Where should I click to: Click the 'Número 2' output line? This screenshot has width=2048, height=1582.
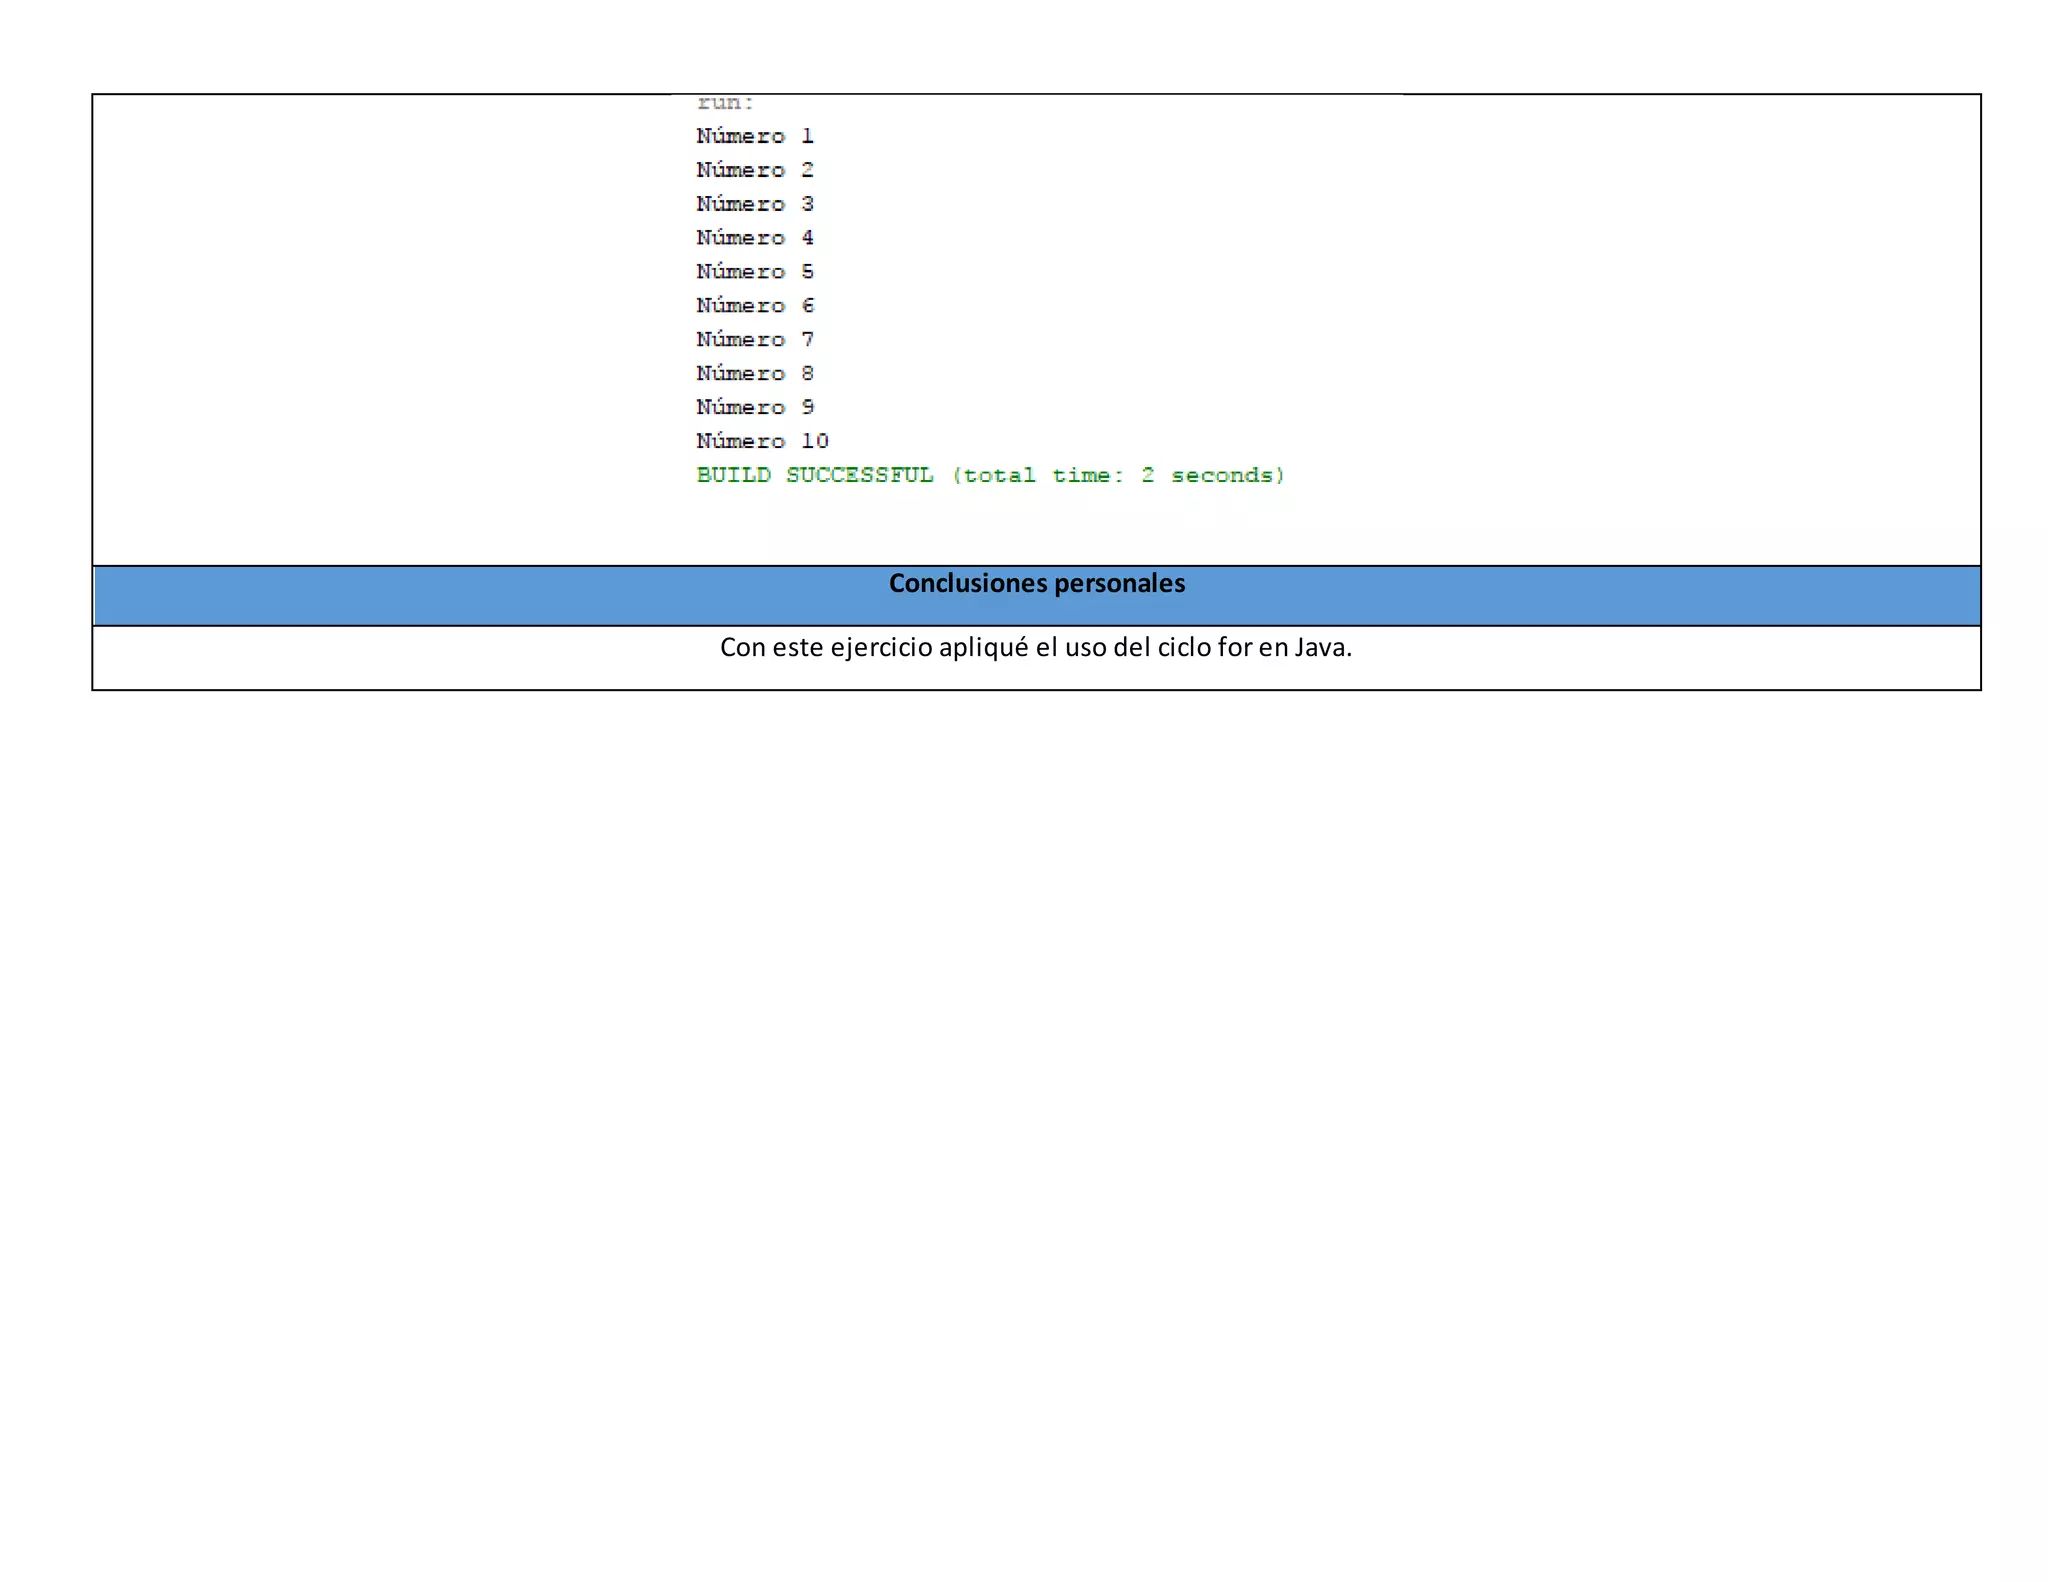755,170
